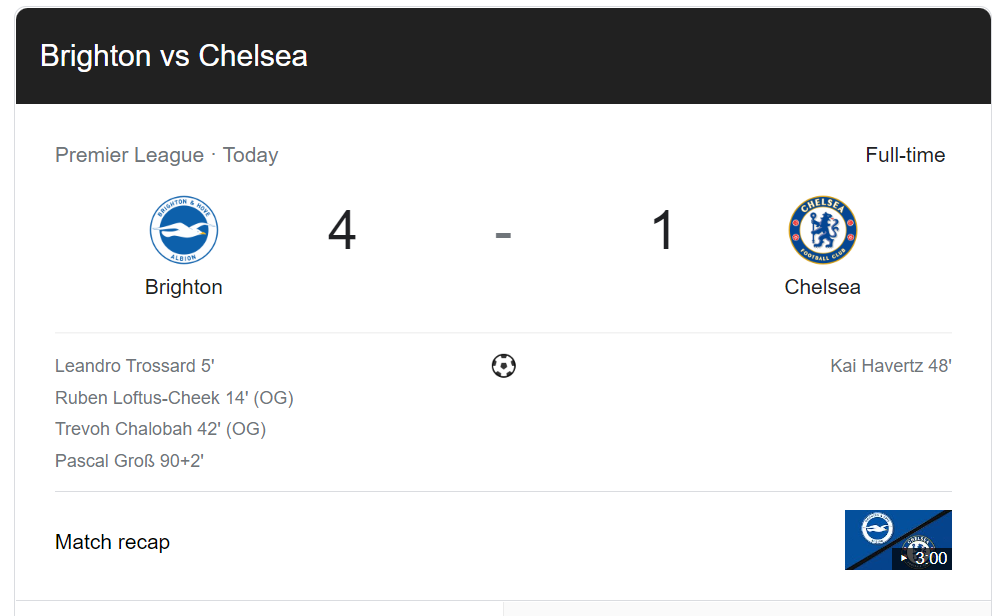Click the Brighton crest in recap thumbnail
This screenshot has width=1006, height=616.
click(x=877, y=528)
